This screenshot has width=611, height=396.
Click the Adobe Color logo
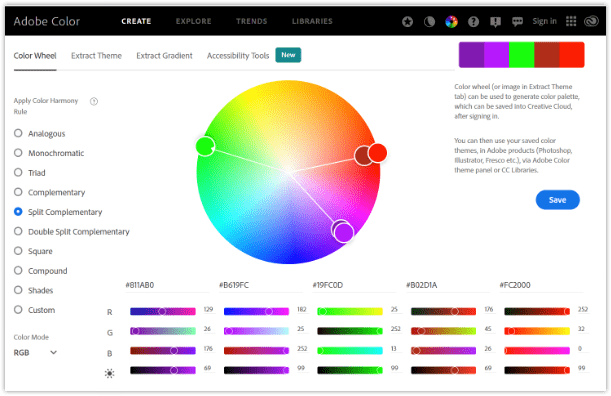coord(47,21)
